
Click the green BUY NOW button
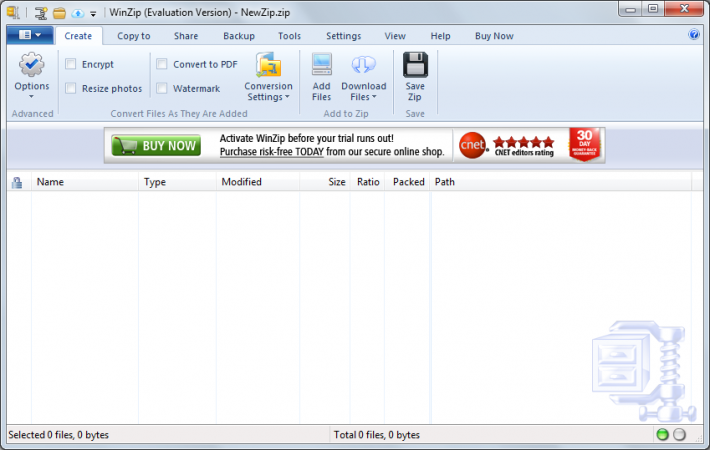pos(156,145)
